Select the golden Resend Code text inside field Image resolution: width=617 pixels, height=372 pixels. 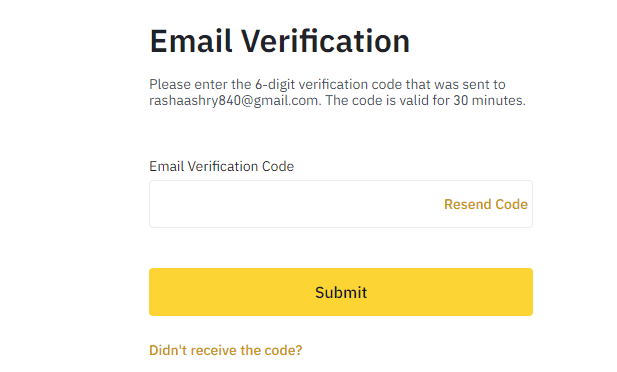pos(486,204)
